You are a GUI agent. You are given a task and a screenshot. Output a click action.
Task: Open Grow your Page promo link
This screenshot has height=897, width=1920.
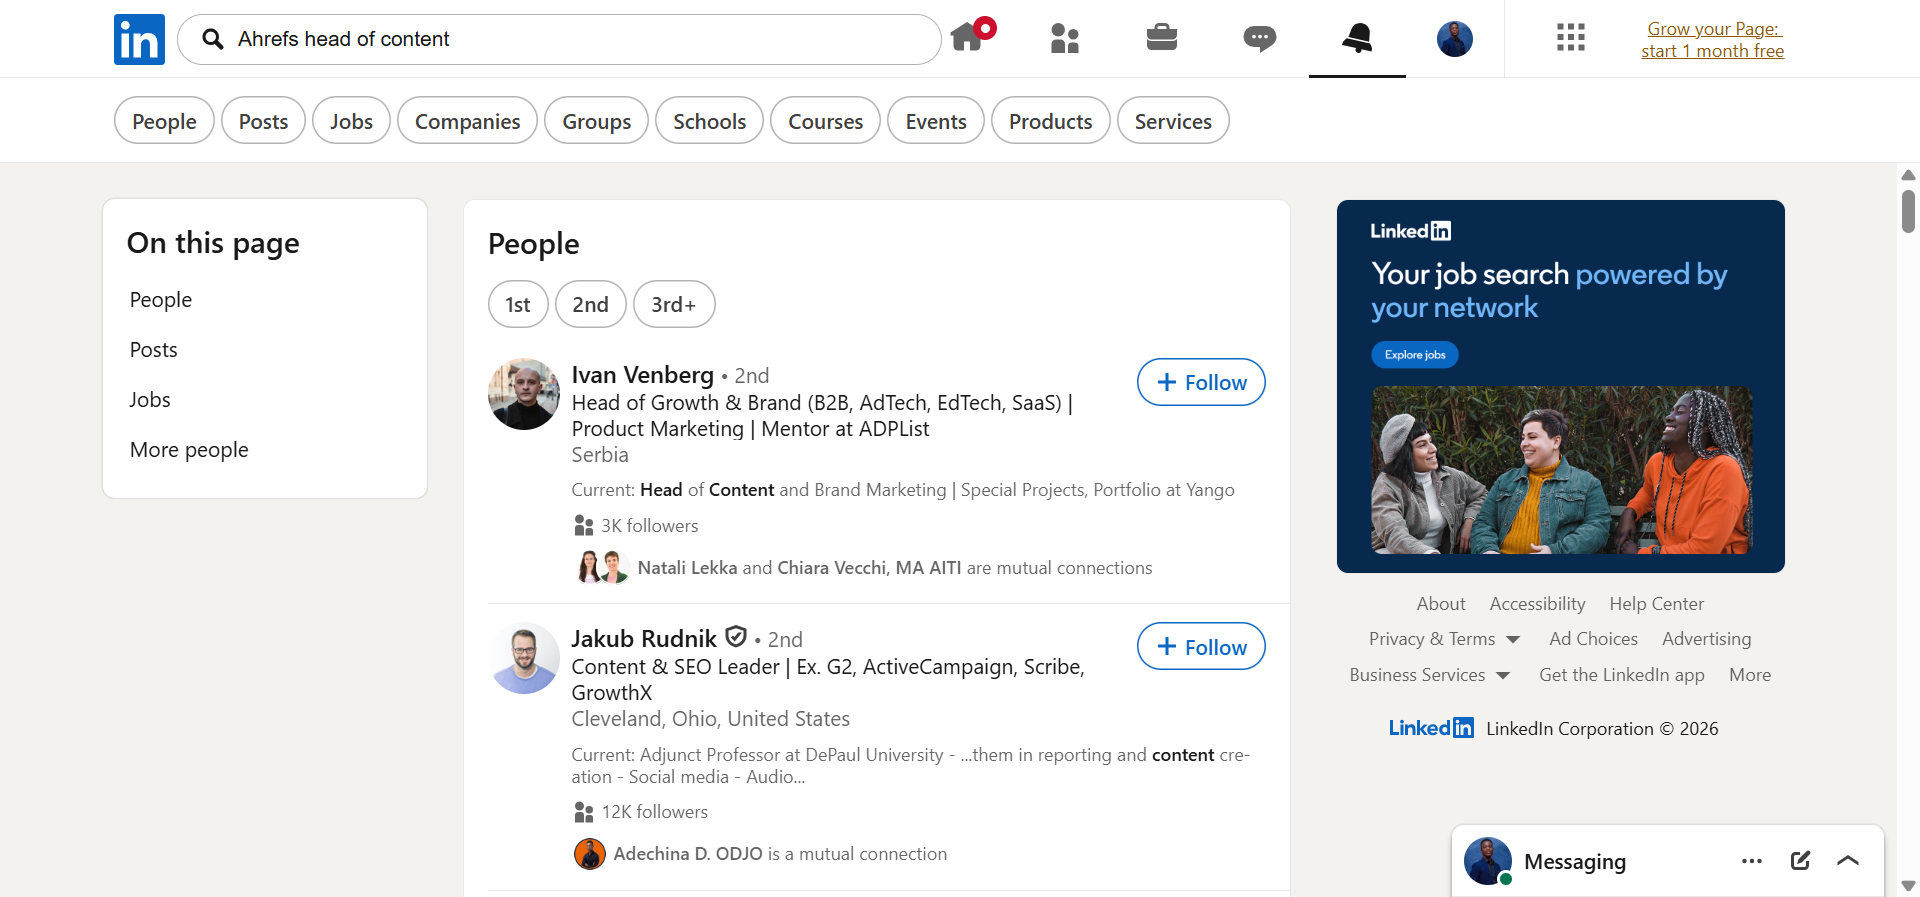tap(1712, 40)
